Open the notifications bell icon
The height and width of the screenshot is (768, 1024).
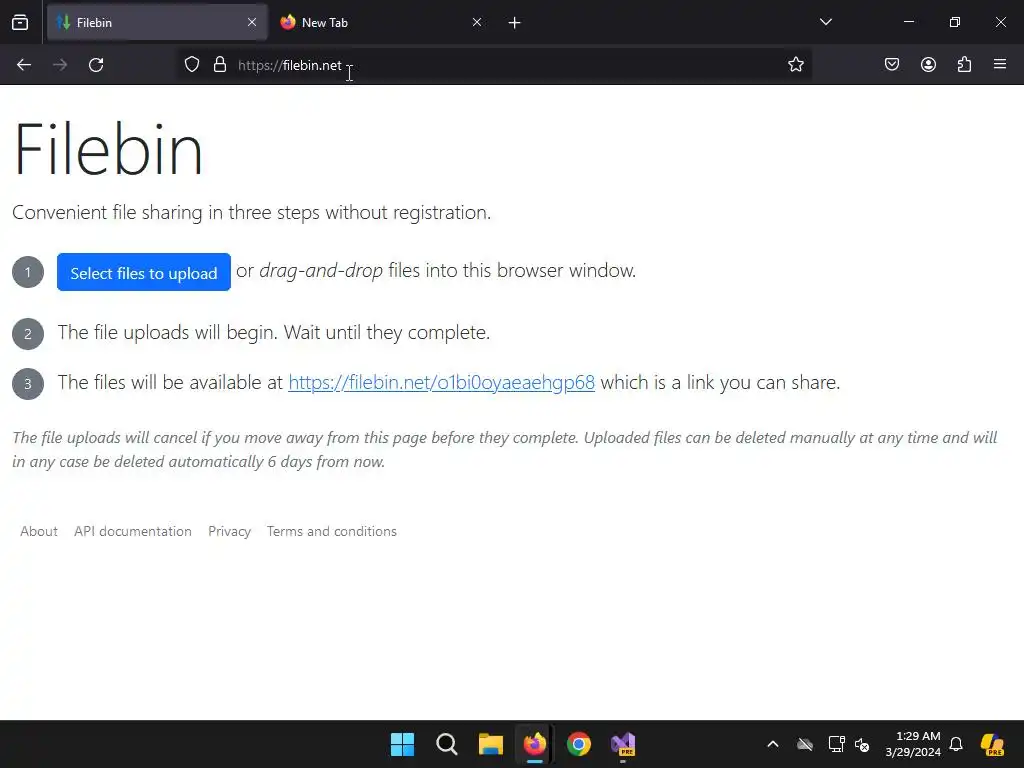click(956, 744)
